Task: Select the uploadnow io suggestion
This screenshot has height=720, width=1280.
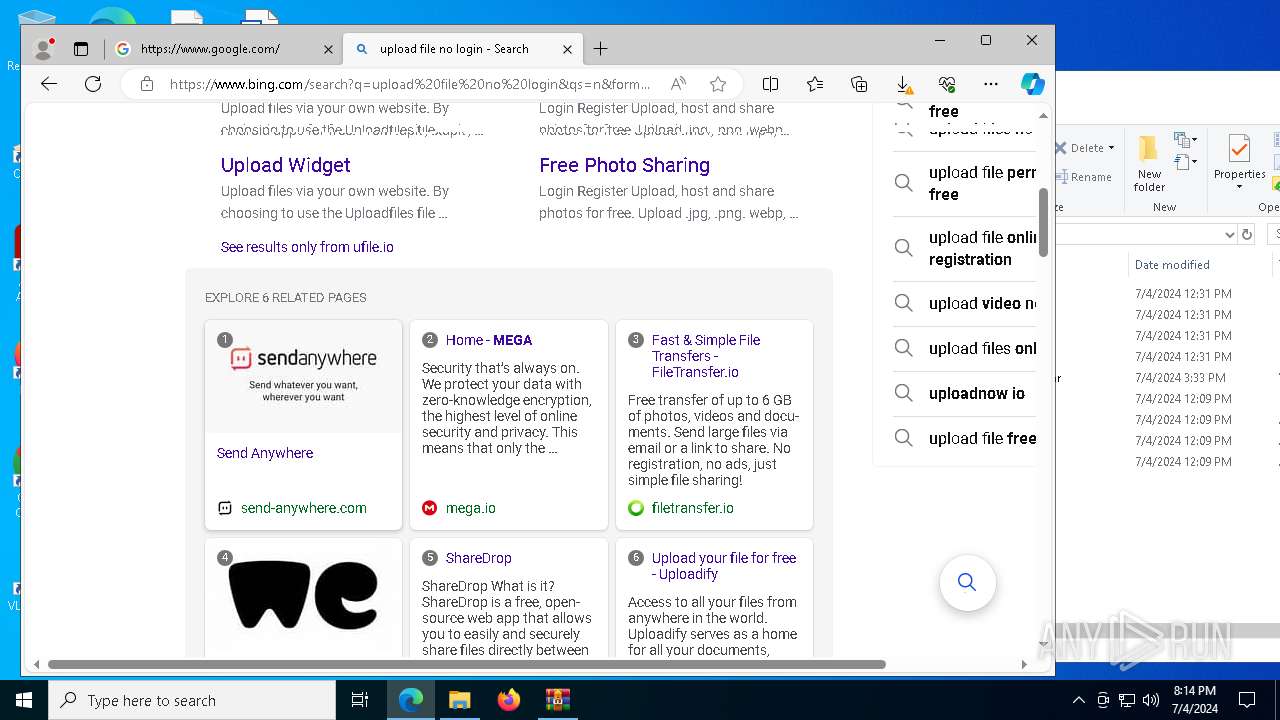Action: pyautogui.click(x=965, y=393)
